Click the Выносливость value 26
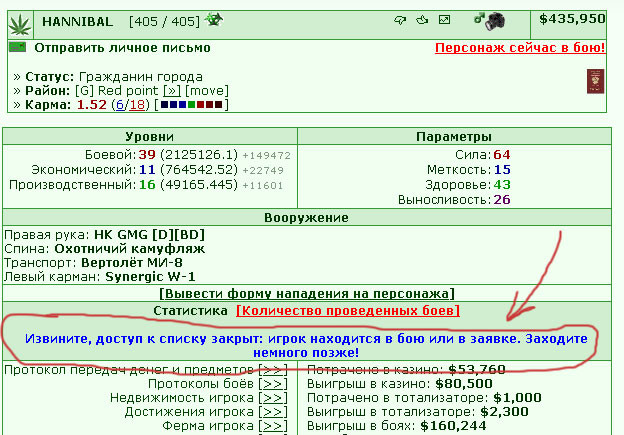 tap(502, 200)
